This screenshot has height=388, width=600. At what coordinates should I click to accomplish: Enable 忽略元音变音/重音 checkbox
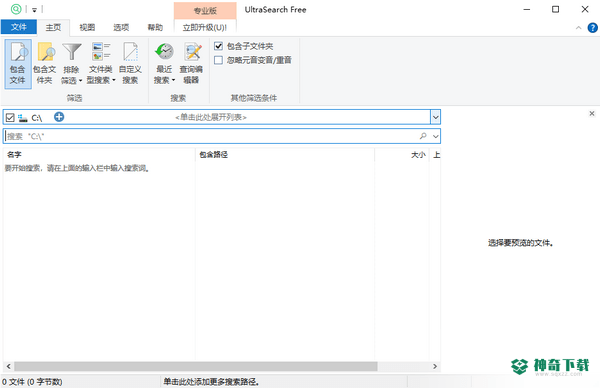[x=218, y=60]
